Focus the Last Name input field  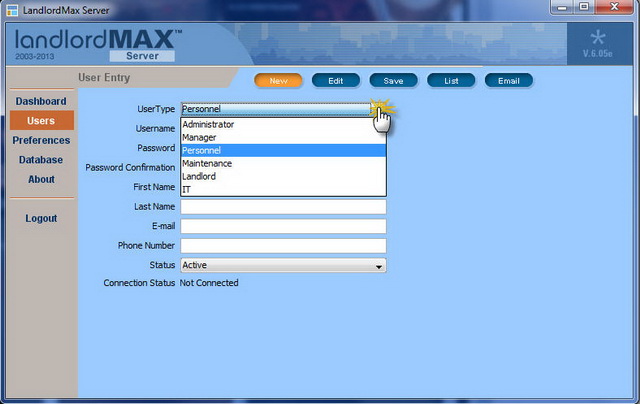283,206
